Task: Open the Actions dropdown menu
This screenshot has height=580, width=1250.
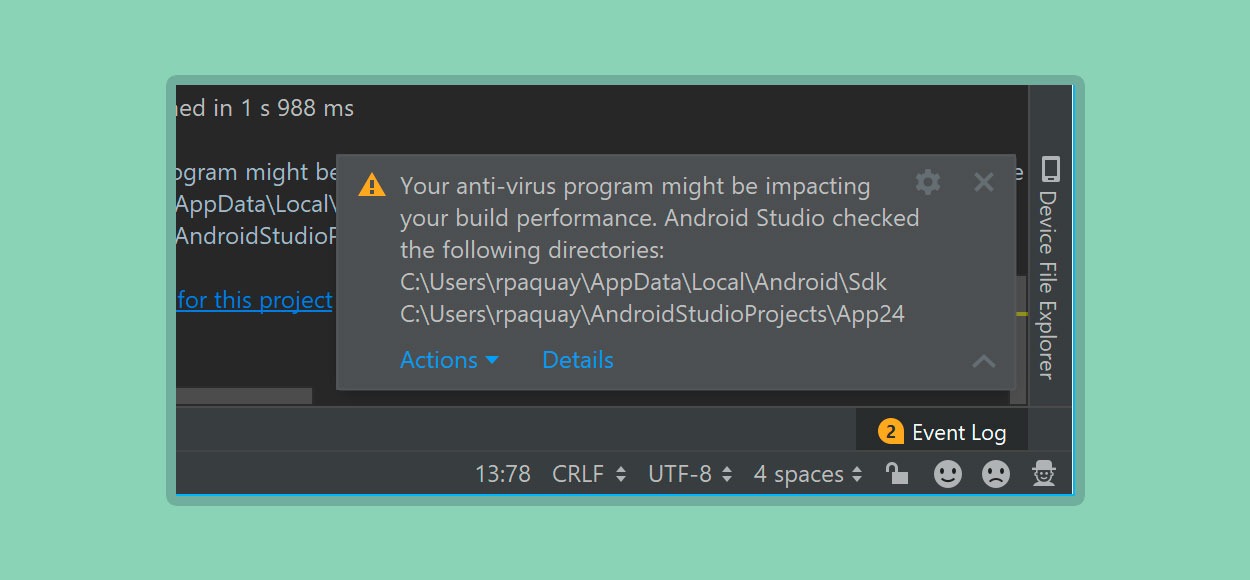Action: (449, 360)
